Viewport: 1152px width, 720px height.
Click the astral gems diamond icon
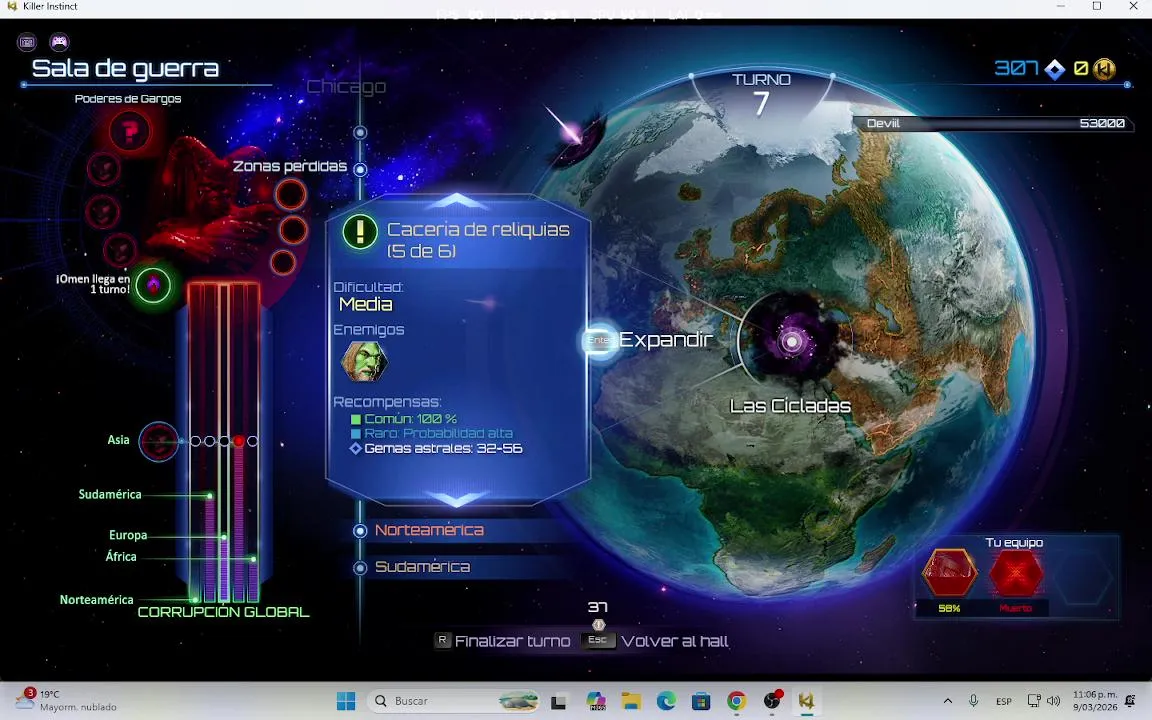point(1055,70)
